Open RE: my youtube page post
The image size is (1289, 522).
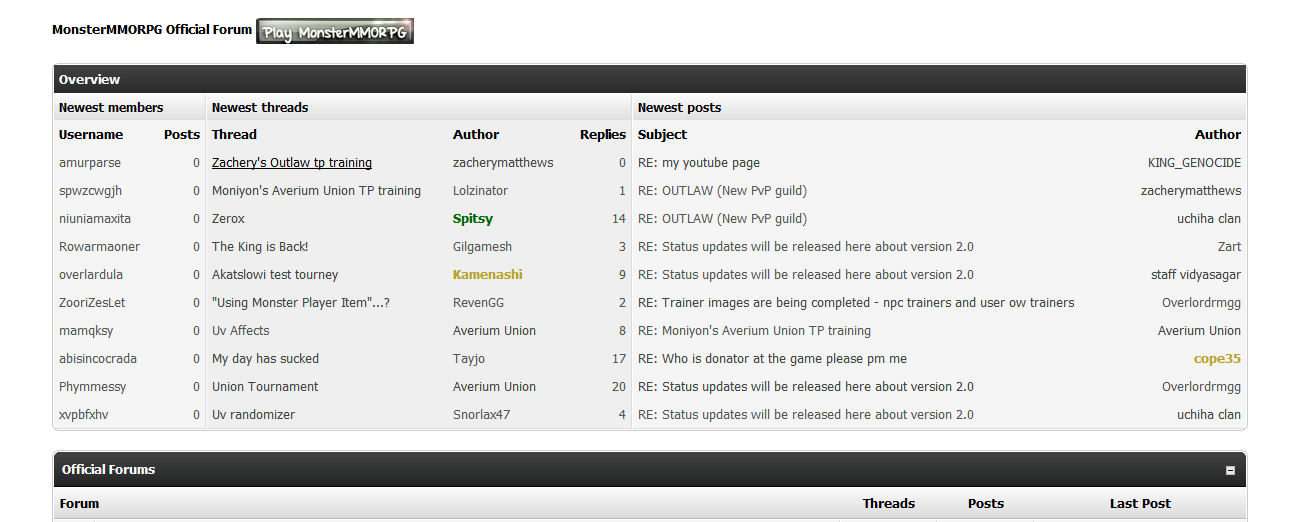click(x=699, y=163)
